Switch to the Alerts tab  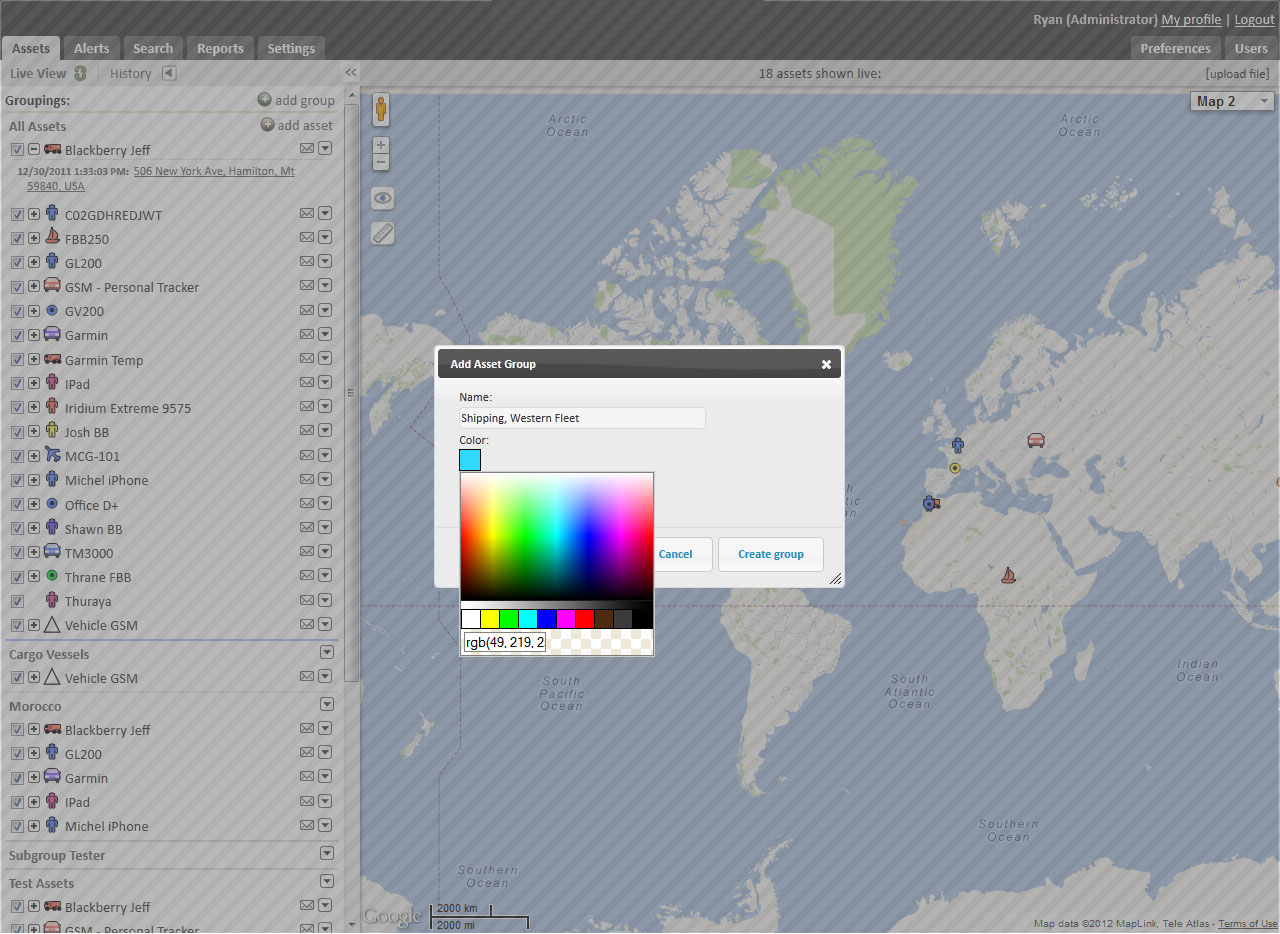[92, 48]
